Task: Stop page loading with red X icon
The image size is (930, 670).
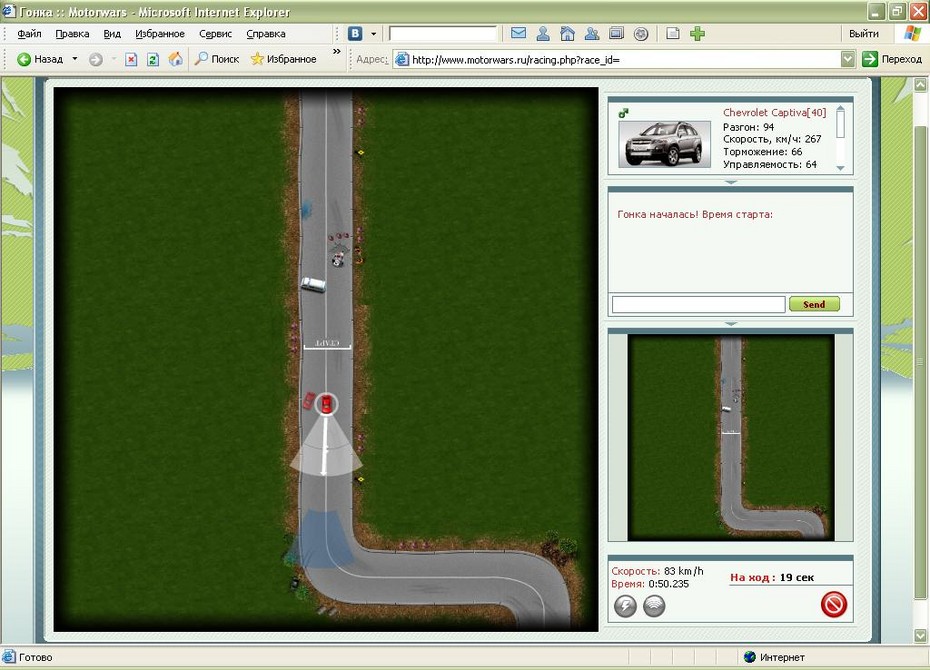Action: (131, 59)
